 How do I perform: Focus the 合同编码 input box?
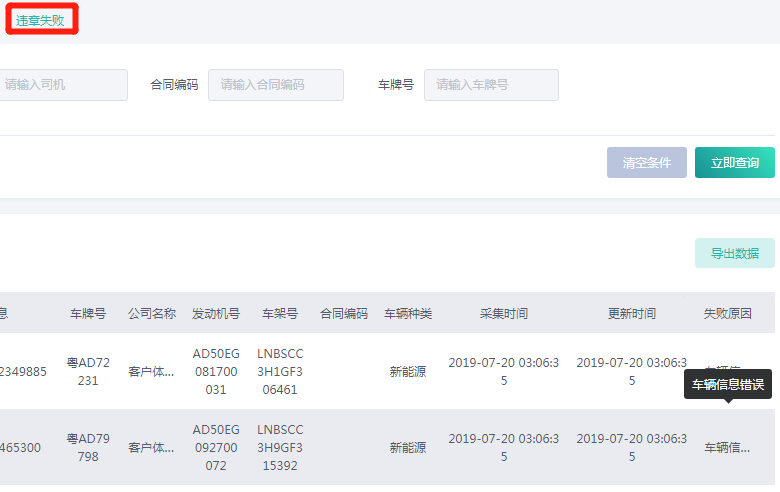[x=275, y=85]
